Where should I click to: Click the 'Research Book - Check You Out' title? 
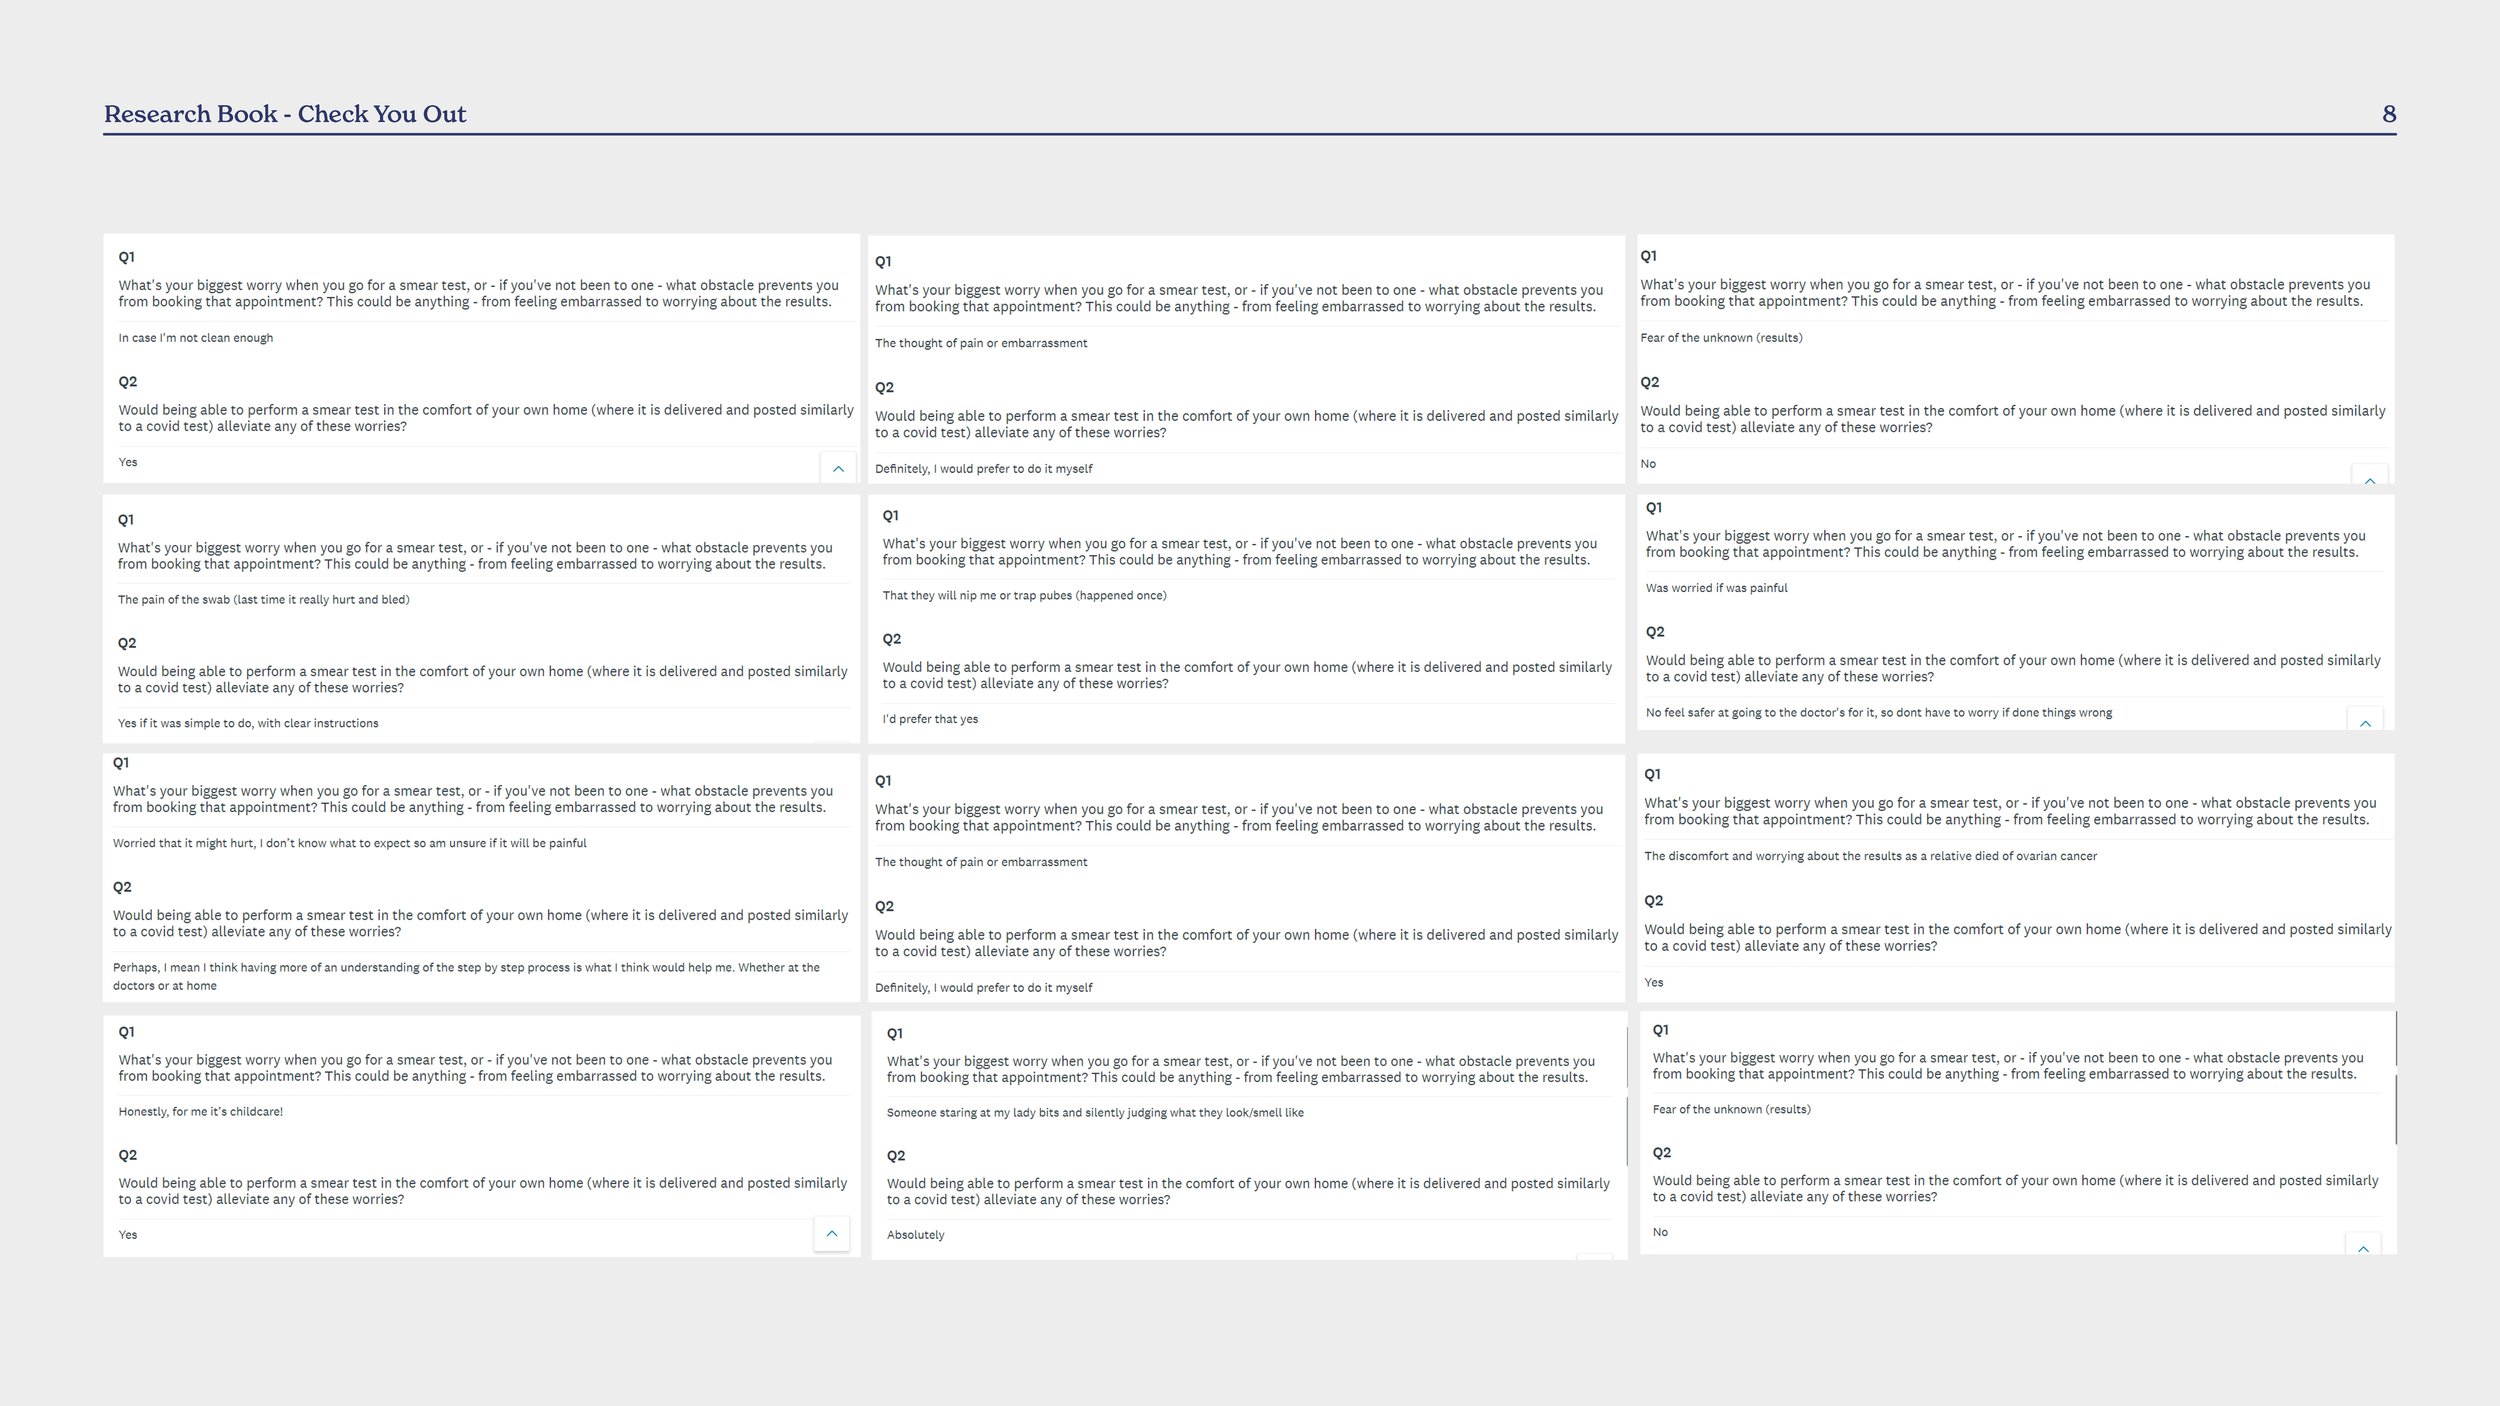[285, 114]
